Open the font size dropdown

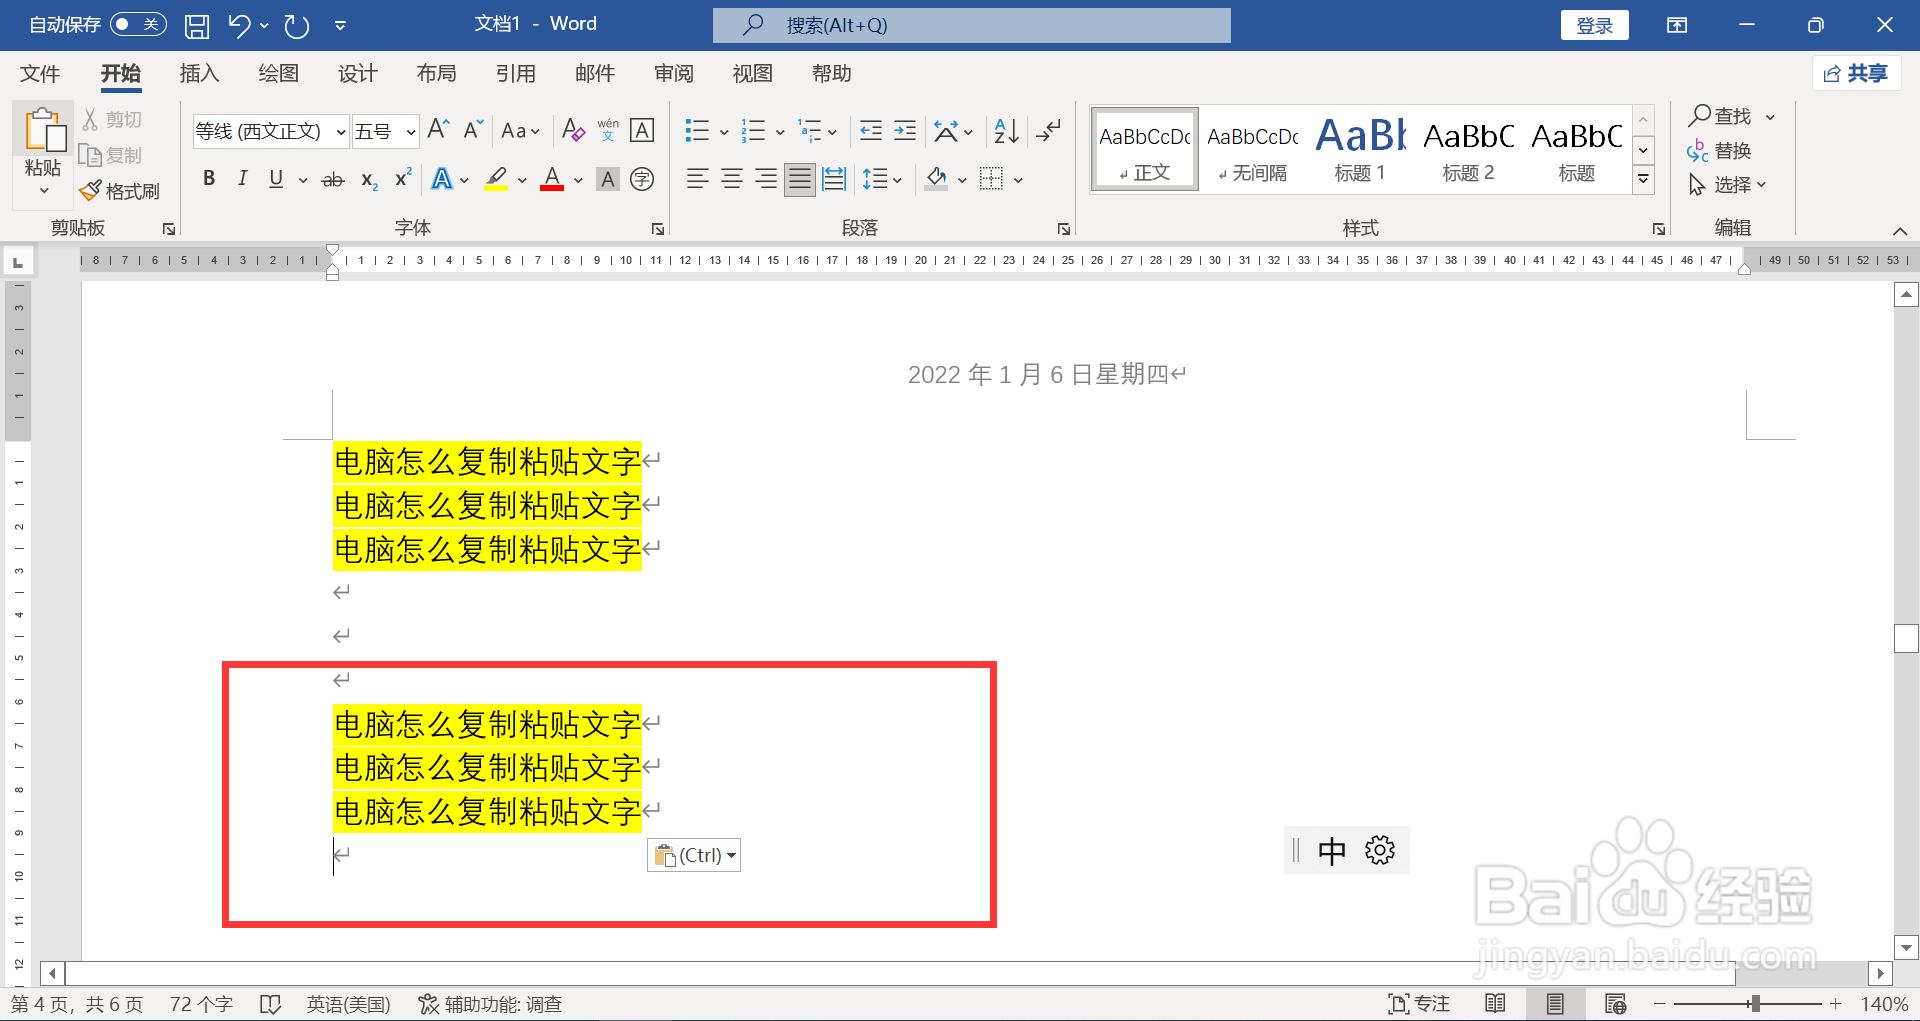411,131
